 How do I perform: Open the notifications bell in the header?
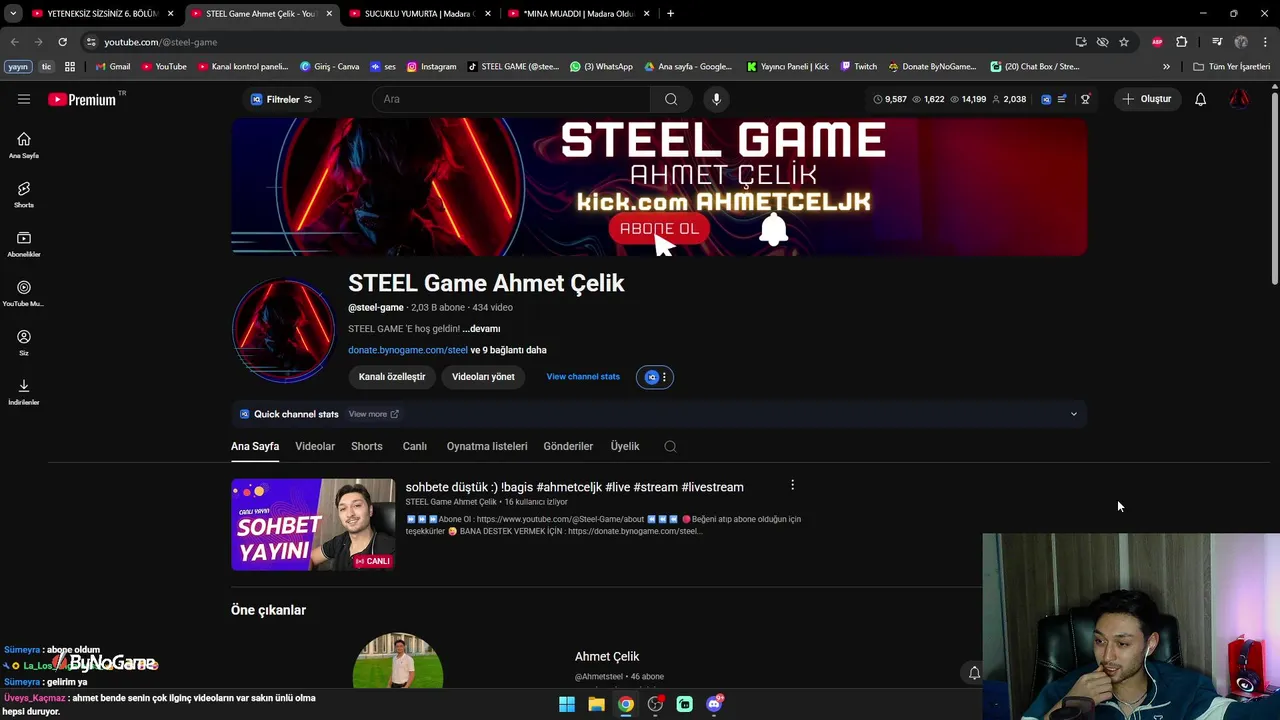coord(1200,99)
